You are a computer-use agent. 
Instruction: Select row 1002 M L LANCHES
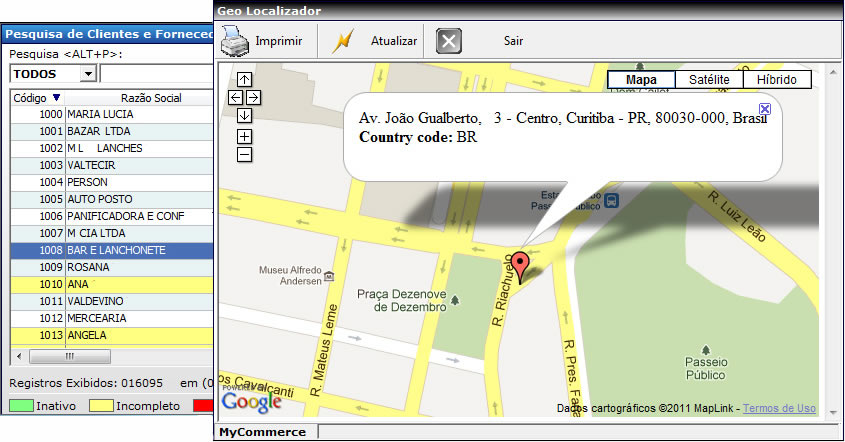(x=112, y=148)
